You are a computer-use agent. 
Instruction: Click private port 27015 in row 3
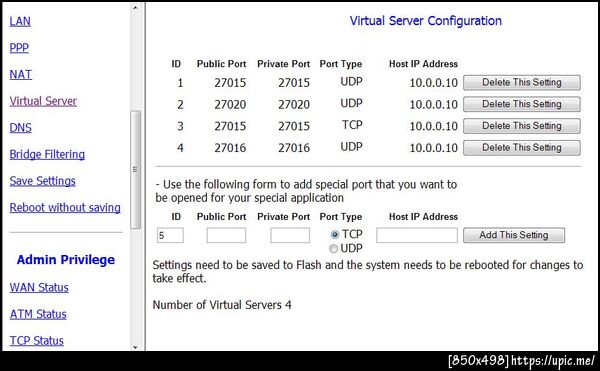click(x=294, y=127)
